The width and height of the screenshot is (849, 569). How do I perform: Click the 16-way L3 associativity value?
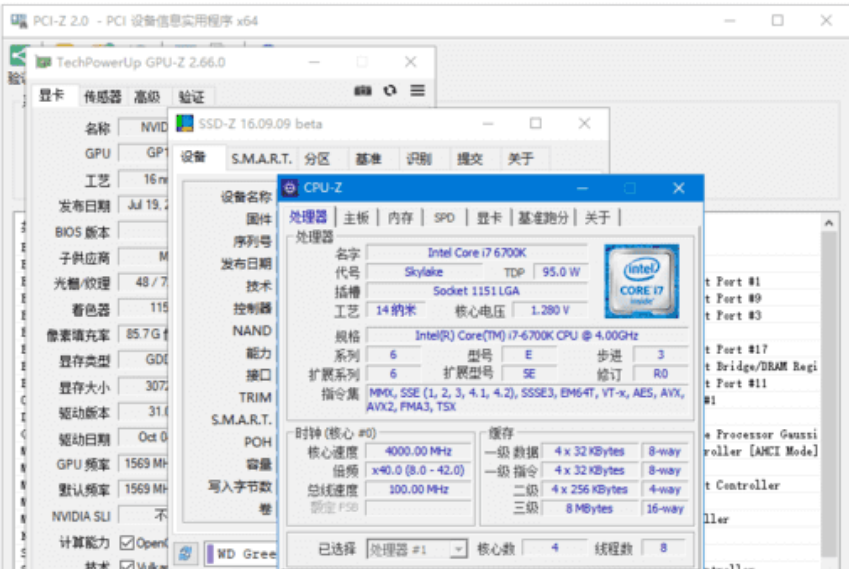coord(665,508)
